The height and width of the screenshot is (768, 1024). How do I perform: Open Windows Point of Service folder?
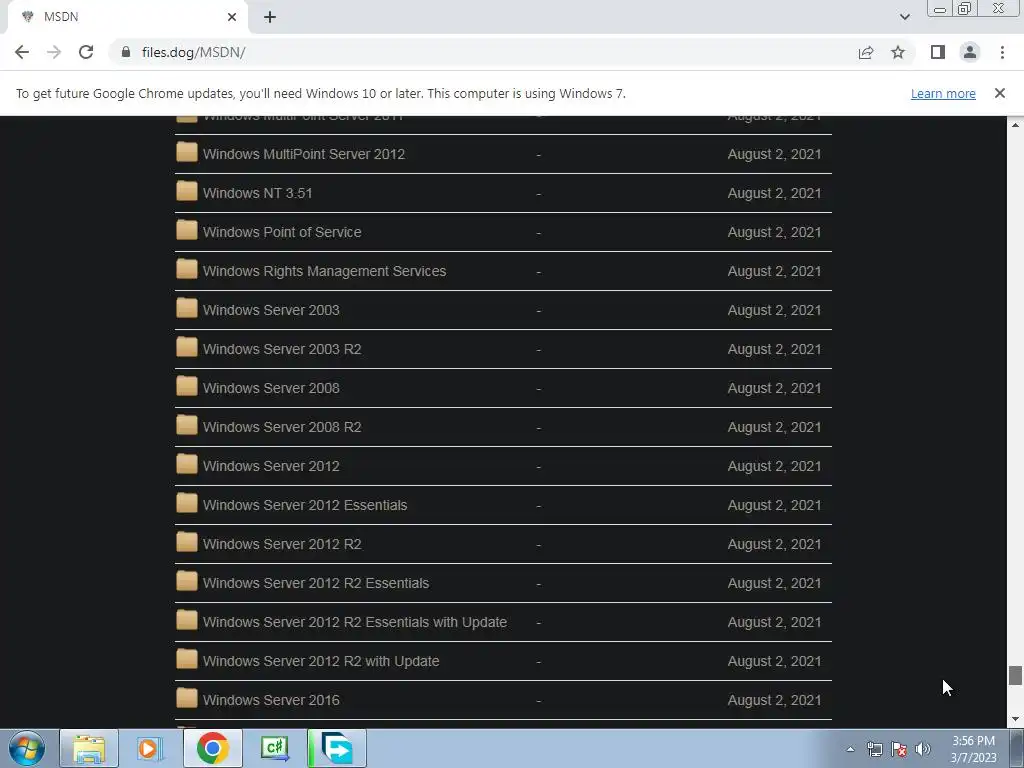[x=281, y=232]
